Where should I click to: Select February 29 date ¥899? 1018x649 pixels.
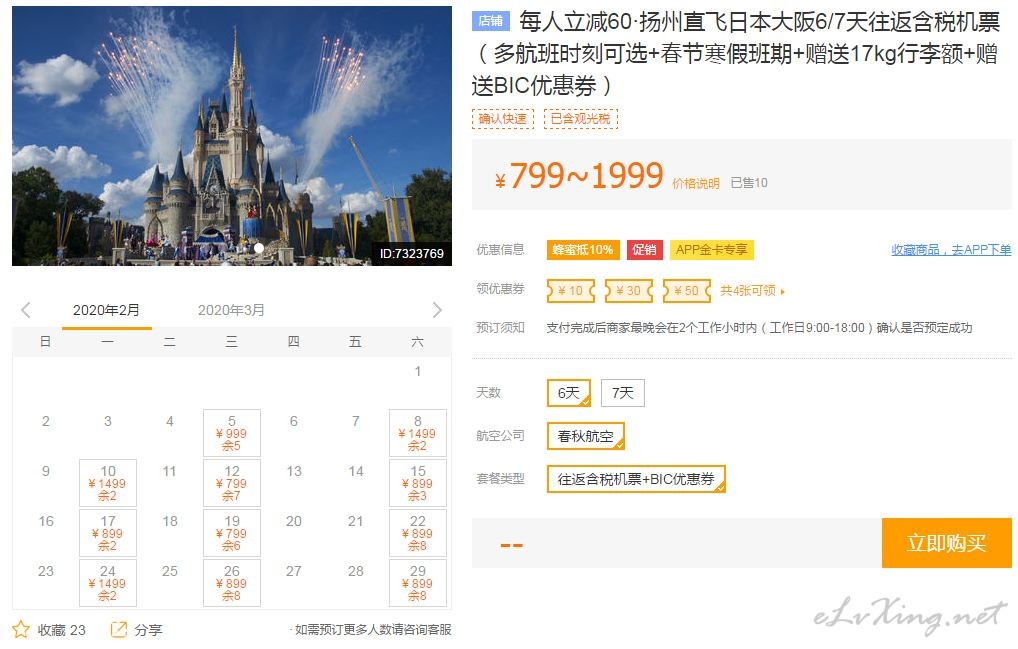point(417,583)
